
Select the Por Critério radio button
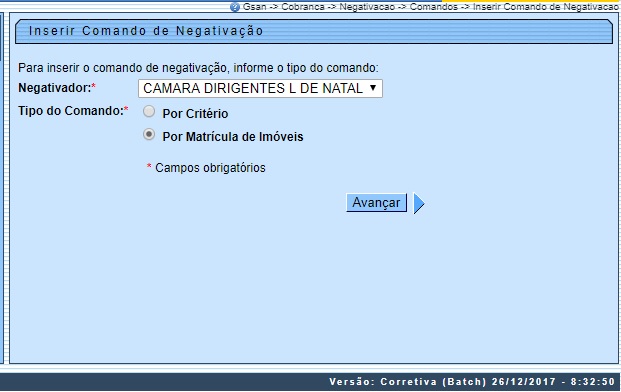(149, 112)
